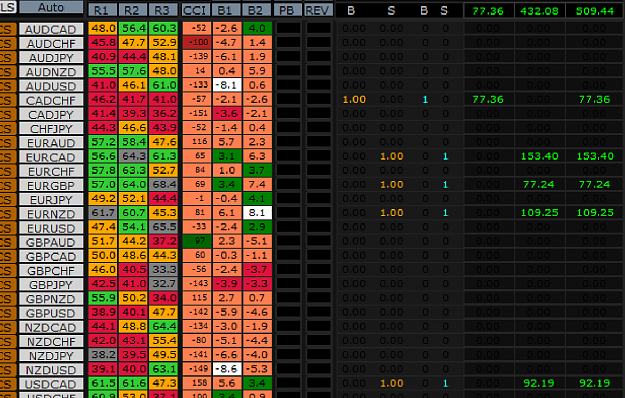625x398 pixels.
Task: Click the B2 column header
Action: (257, 10)
